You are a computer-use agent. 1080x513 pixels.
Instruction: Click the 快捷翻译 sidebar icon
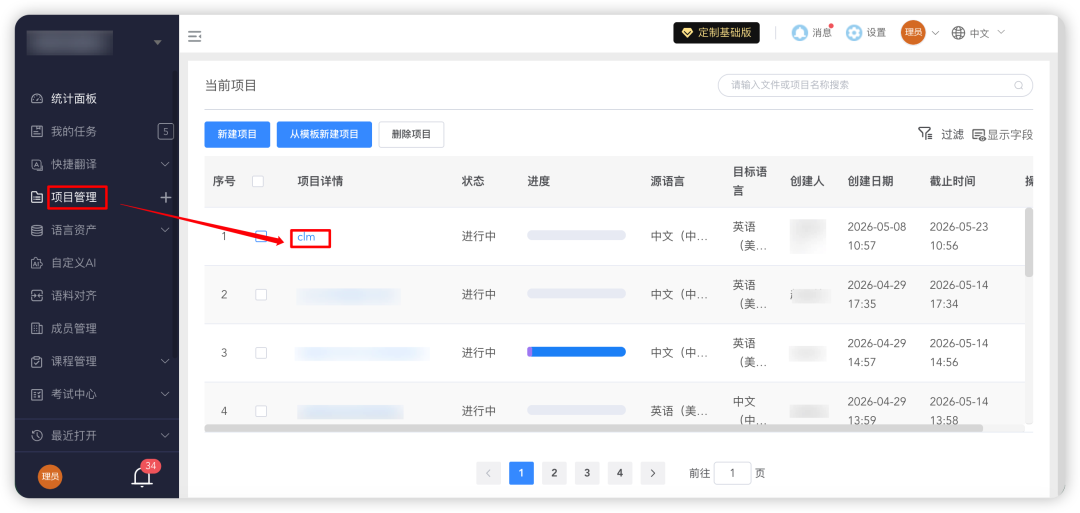pyautogui.click(x=37, y=165)
